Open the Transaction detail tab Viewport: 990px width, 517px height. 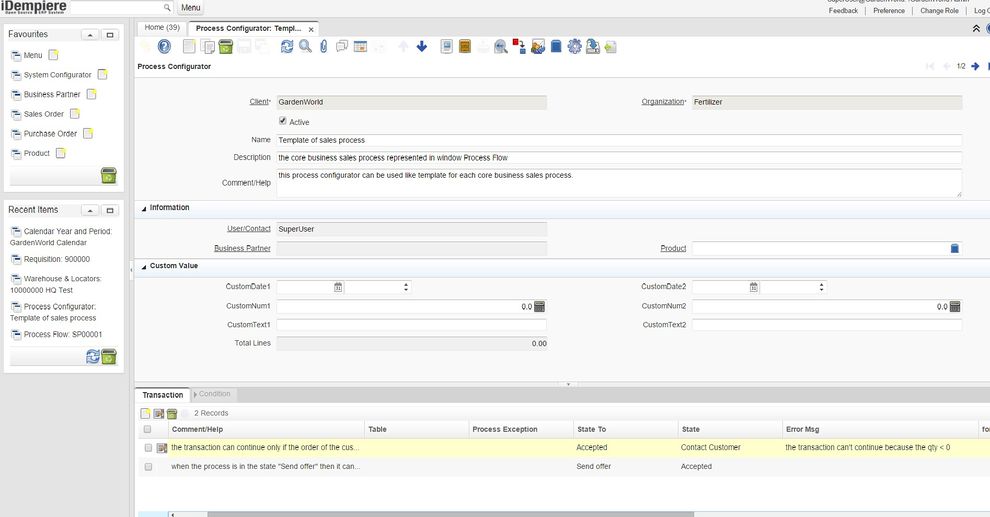tap(161, 394)
